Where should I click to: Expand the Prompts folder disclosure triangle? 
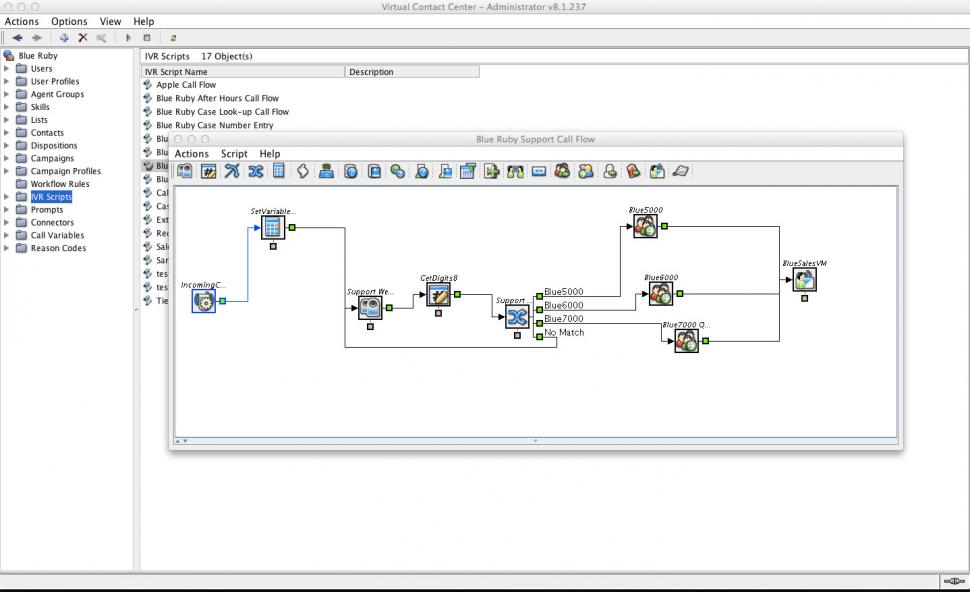pos(8,210)
